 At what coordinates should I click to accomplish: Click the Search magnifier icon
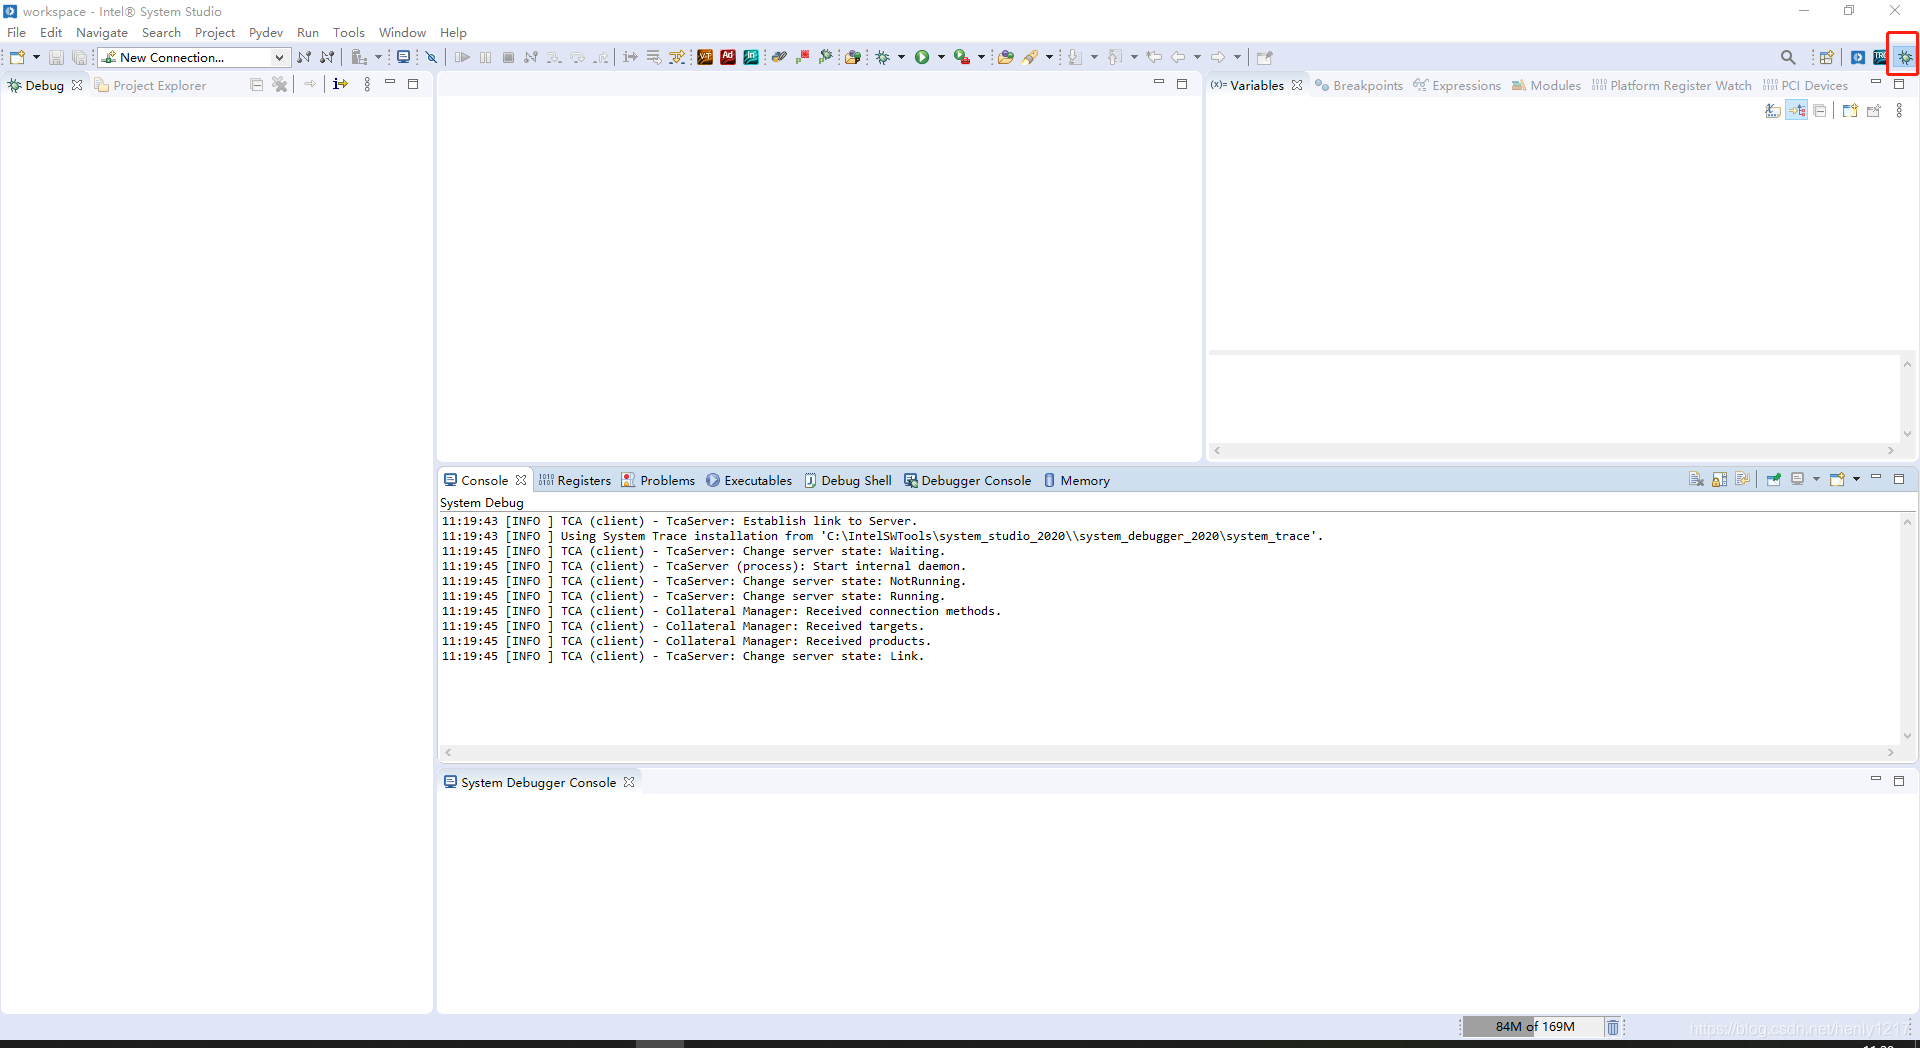(1788, 57)
